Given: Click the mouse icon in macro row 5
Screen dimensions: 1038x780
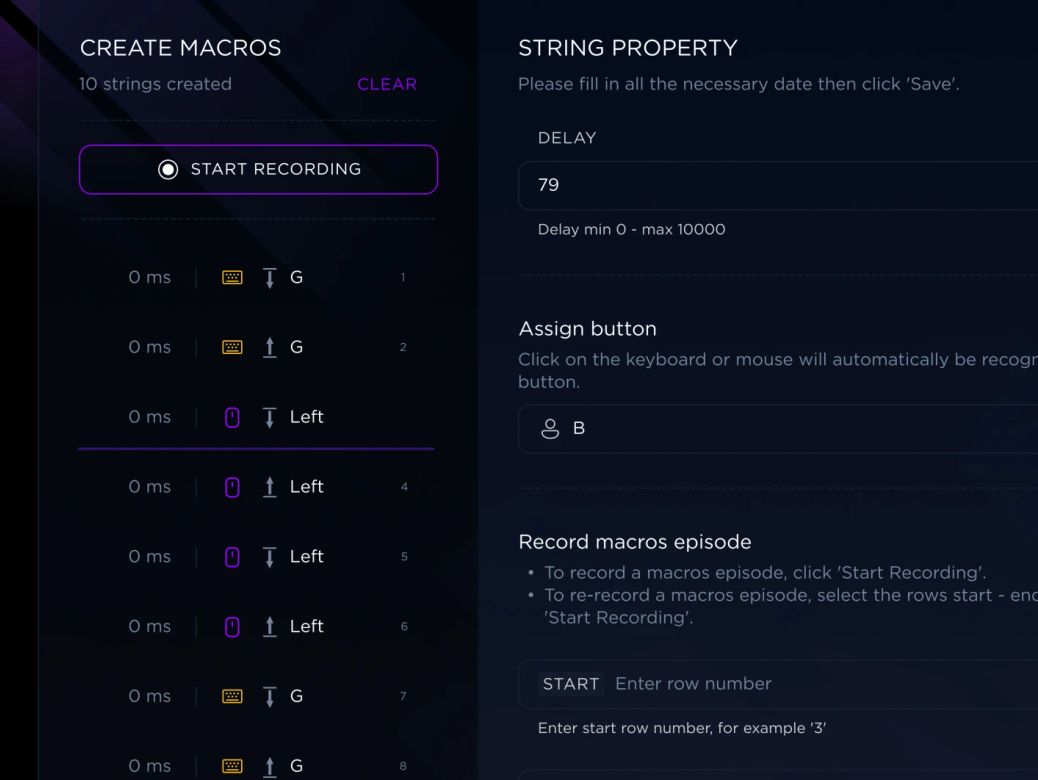Looking at the screenshot, I should tap(232, 557).
